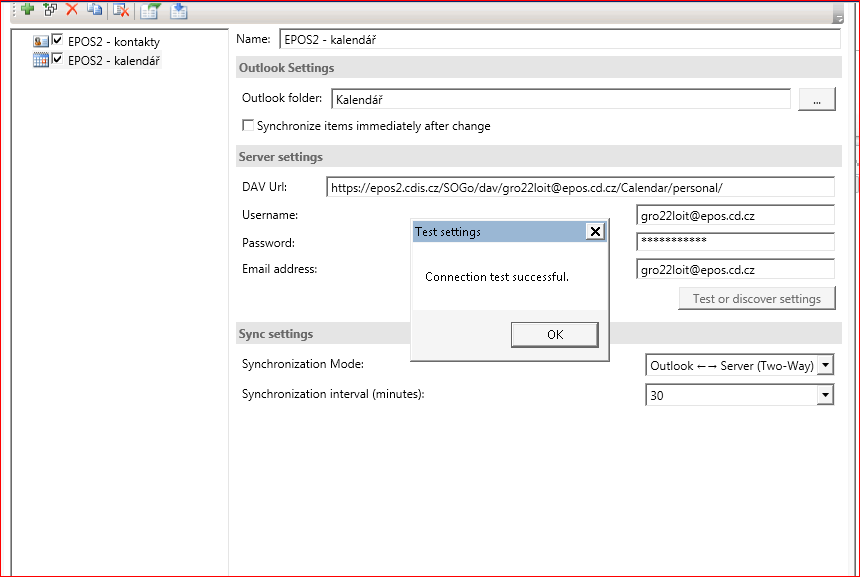
Task: Click the 'Synchronization Mode:' label
Action: [303, 364]
